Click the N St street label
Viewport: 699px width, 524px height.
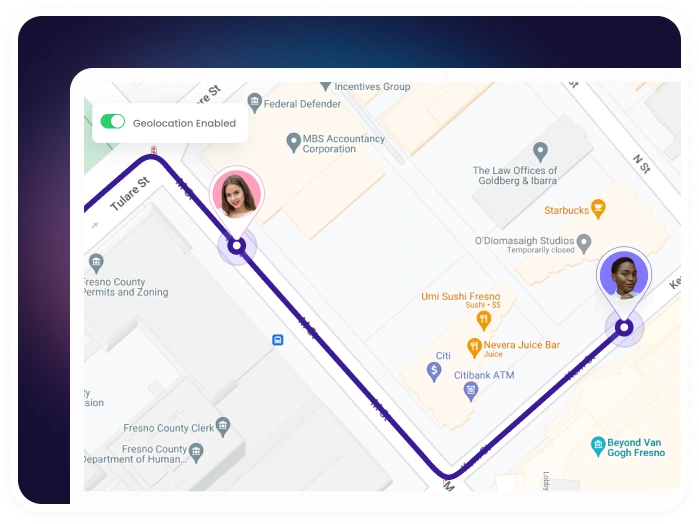(x=642, y=164)
